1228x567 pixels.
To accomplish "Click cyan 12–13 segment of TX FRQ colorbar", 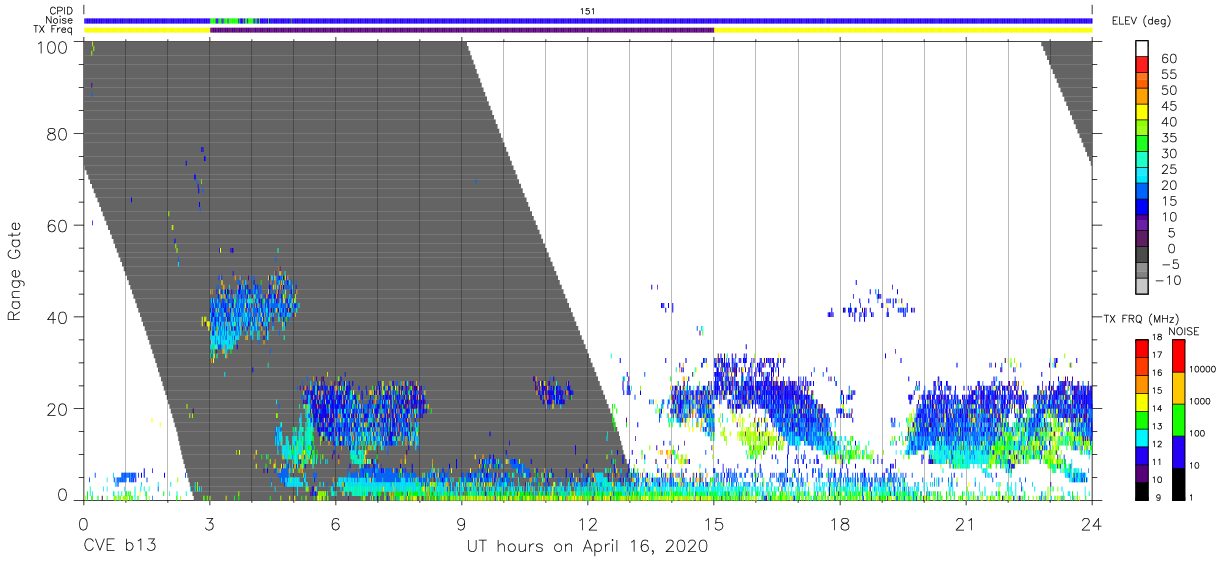I will [x=1141, y=436].
